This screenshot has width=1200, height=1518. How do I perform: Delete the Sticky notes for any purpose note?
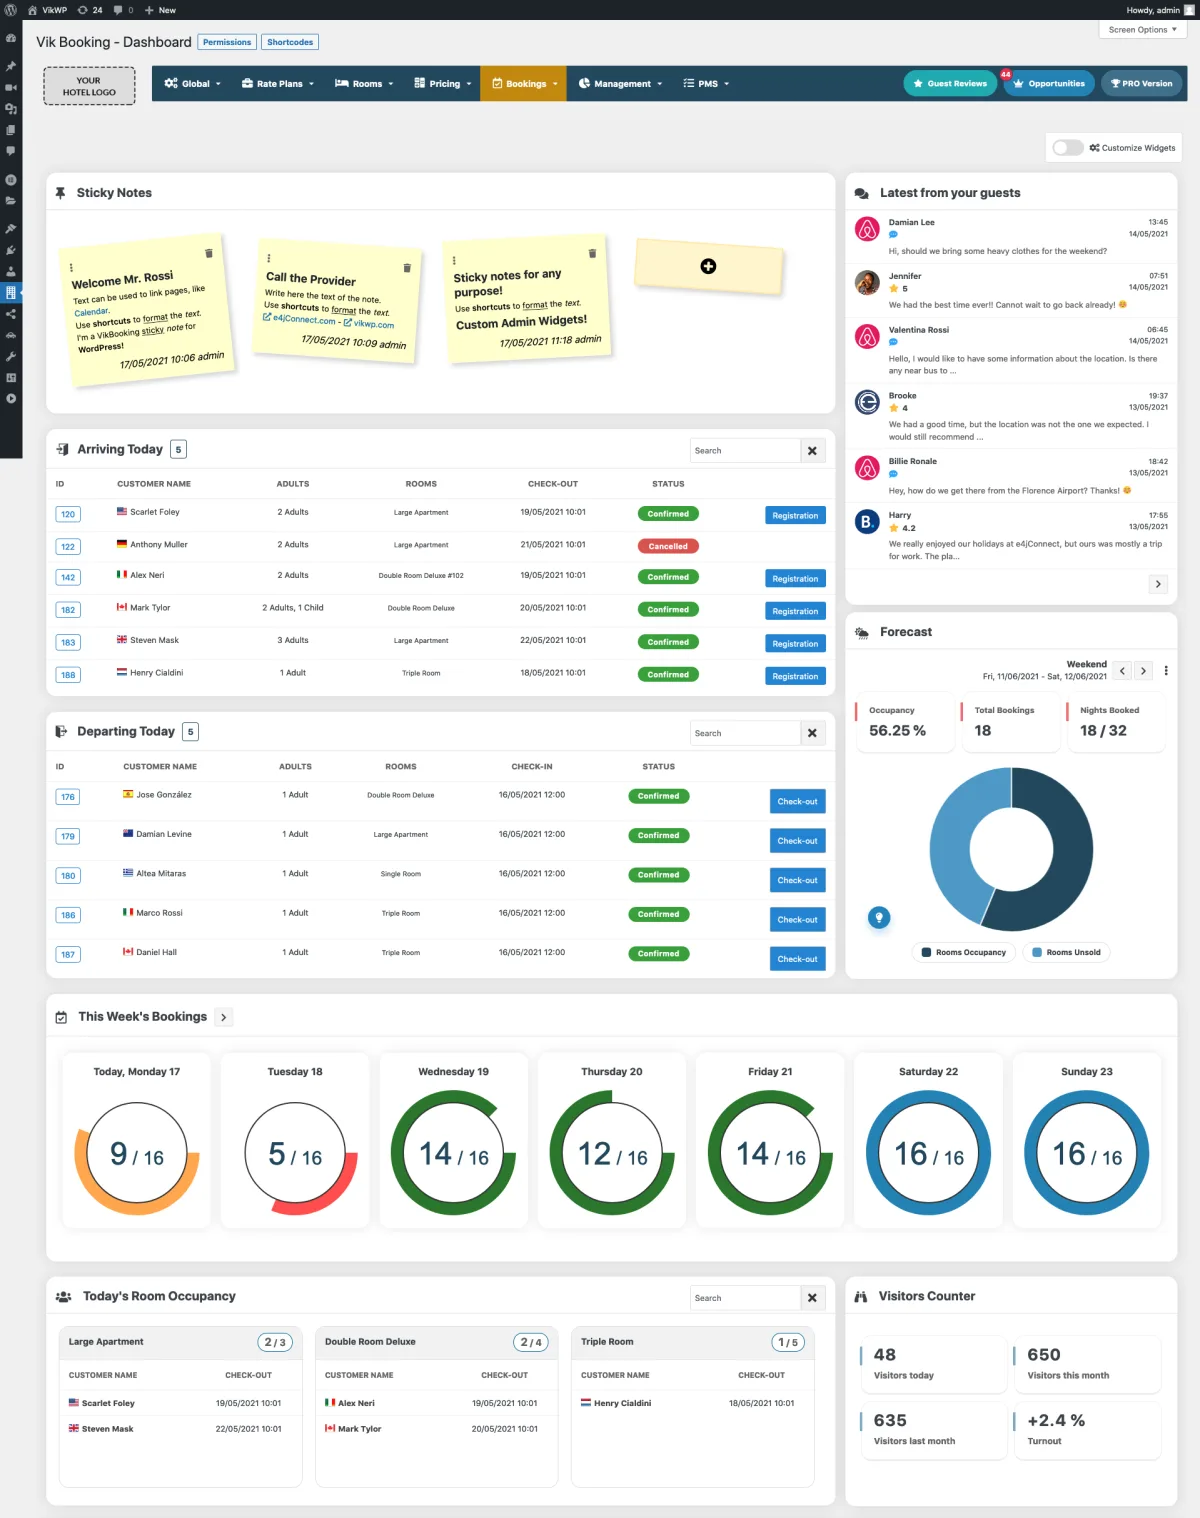[592, 254]
